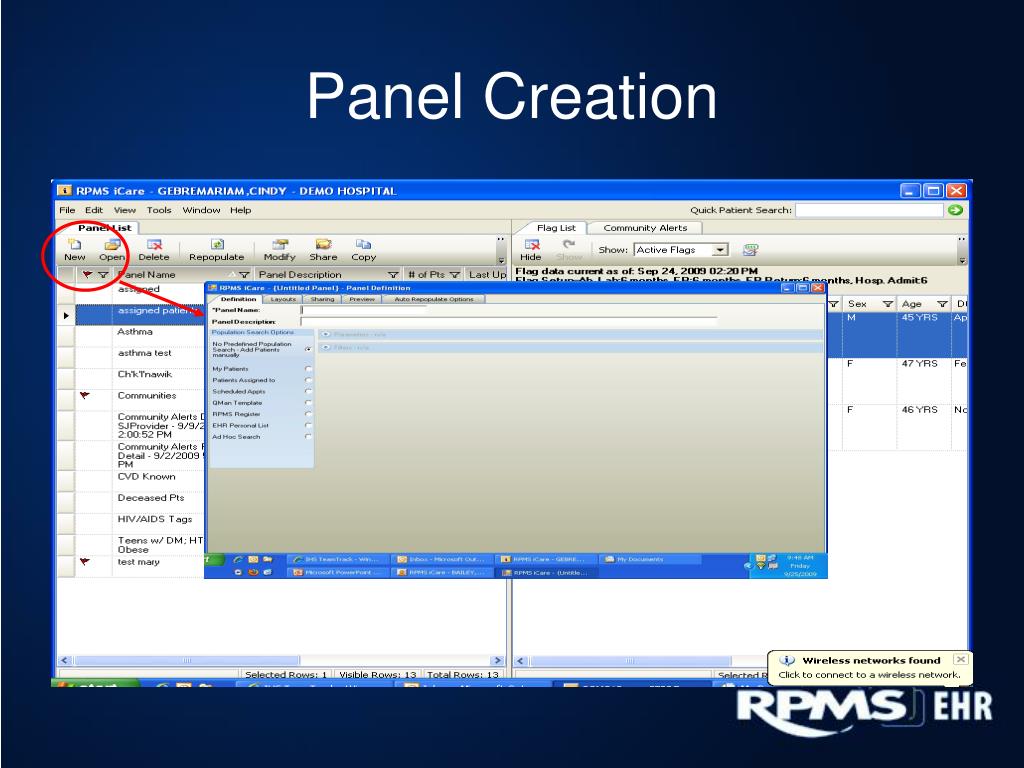Select My Patients radio button
The width and height of the screenshot is (1024, 768).
click(x=308, y=369)
